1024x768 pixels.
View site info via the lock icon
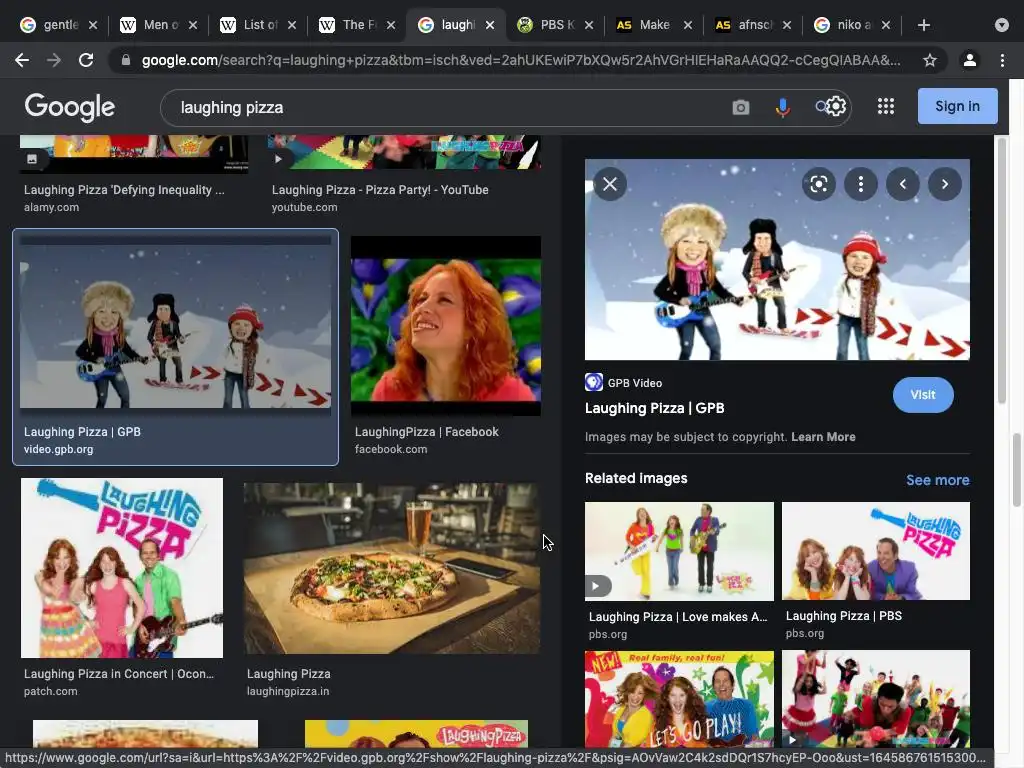pos(125,61)
